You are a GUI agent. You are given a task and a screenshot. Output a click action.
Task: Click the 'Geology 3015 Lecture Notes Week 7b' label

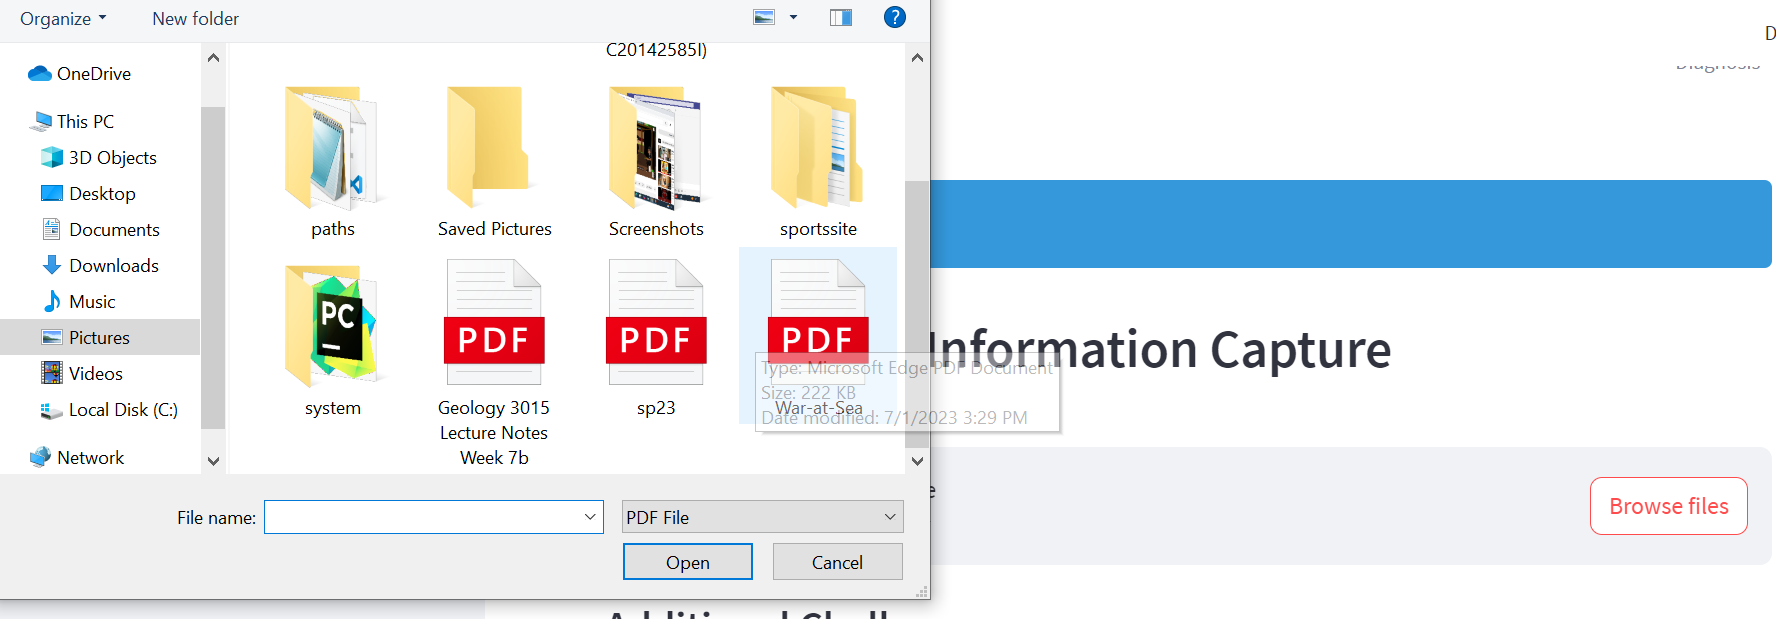click(x=494, y=433)
